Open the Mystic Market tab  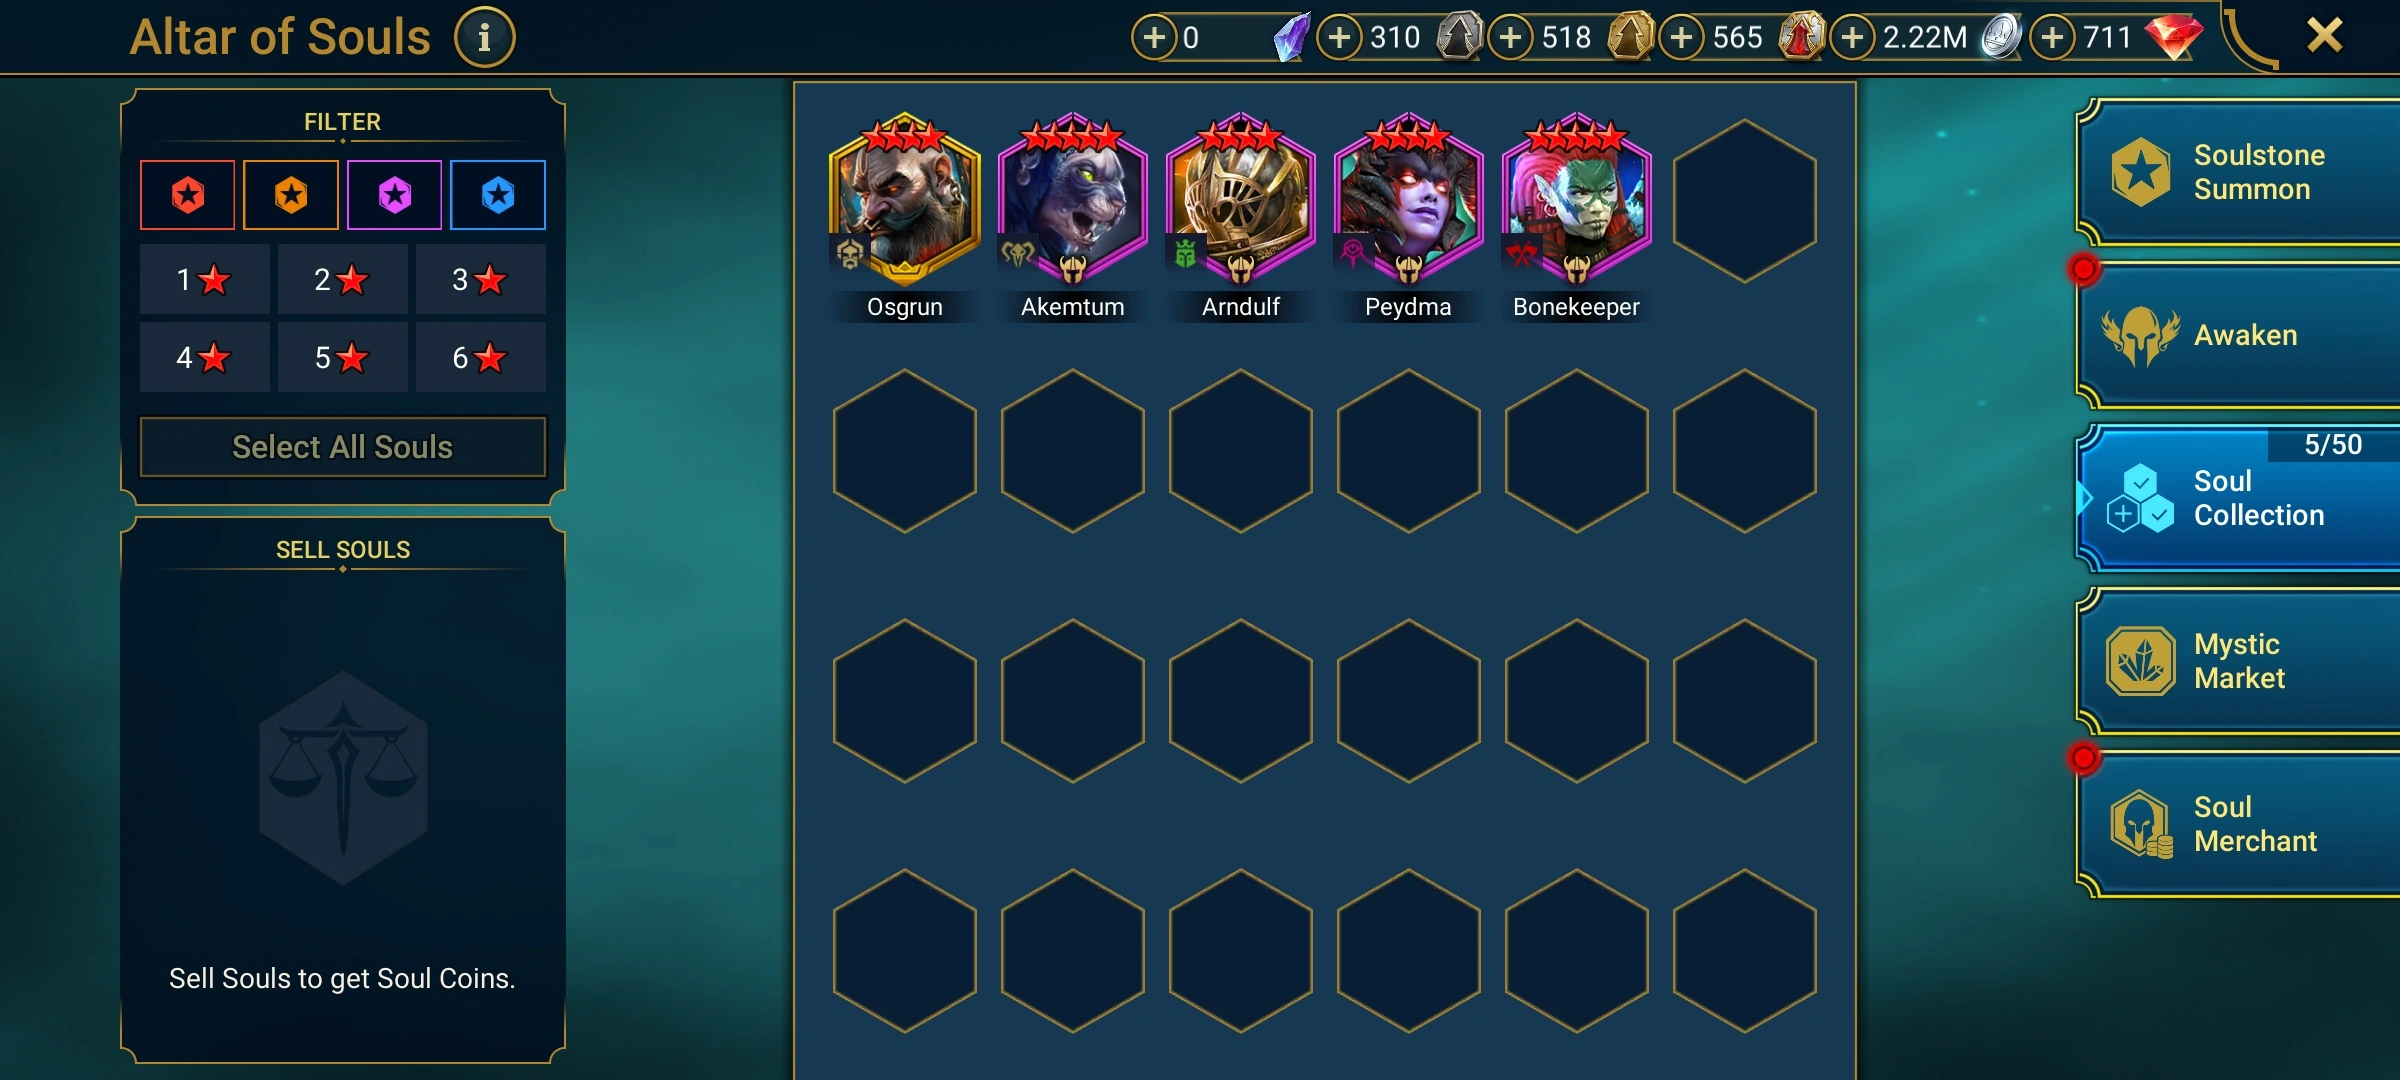[x=2240, y=661]
